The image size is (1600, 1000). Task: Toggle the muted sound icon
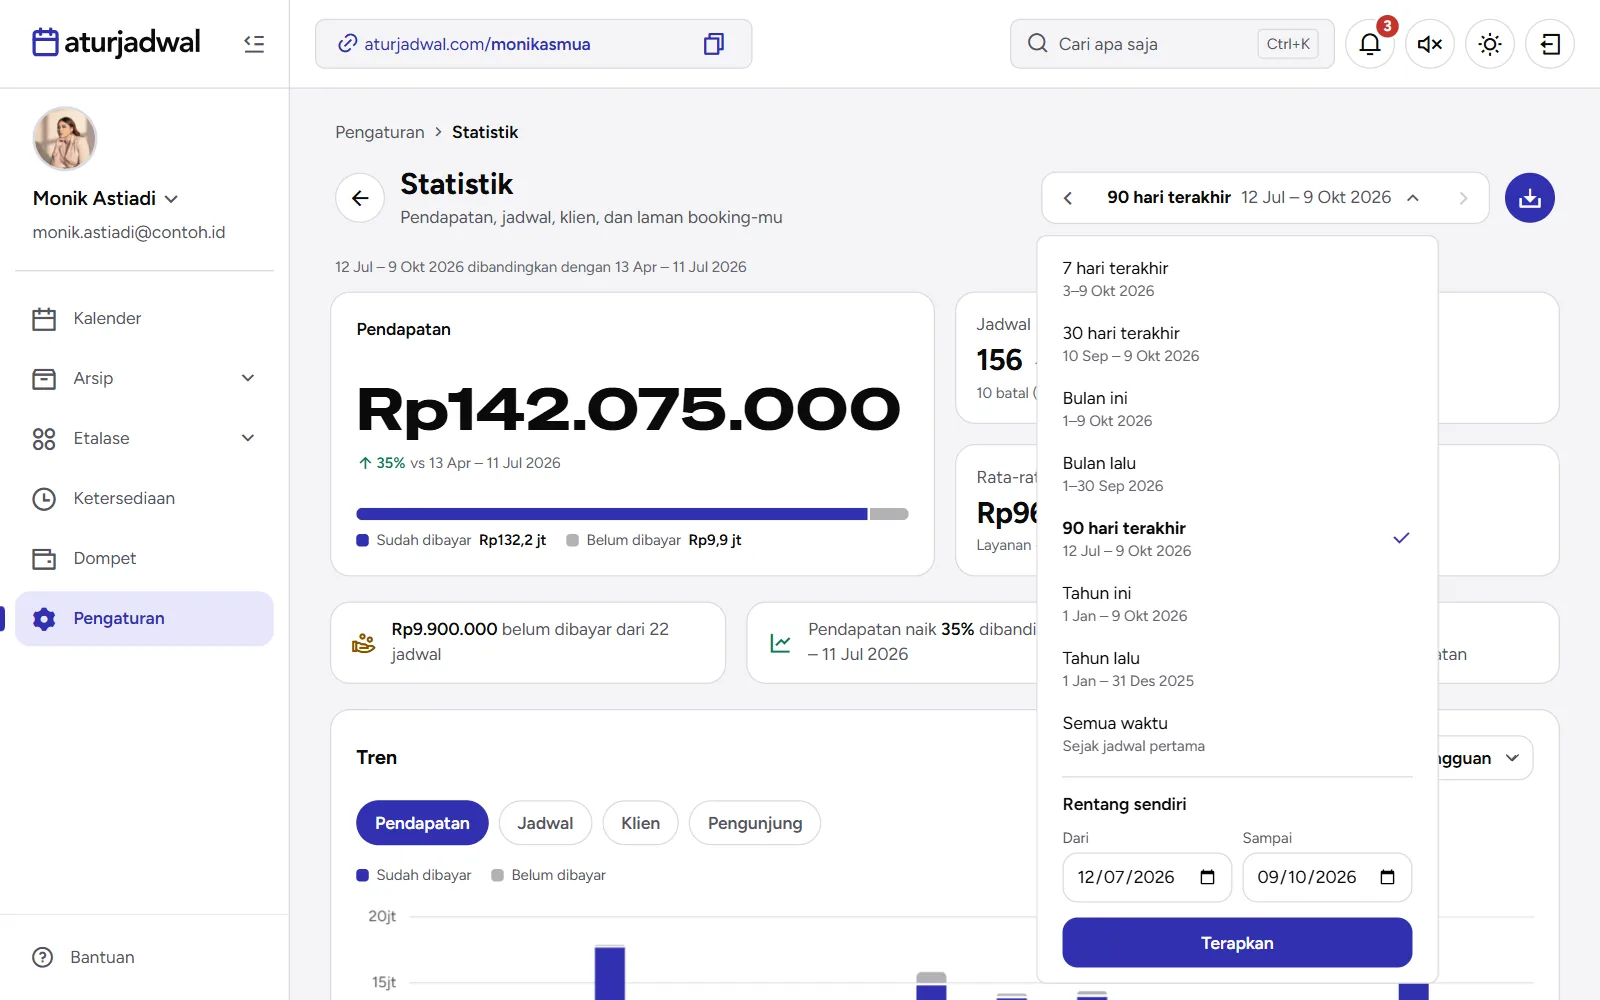(x=1430, y=44)
